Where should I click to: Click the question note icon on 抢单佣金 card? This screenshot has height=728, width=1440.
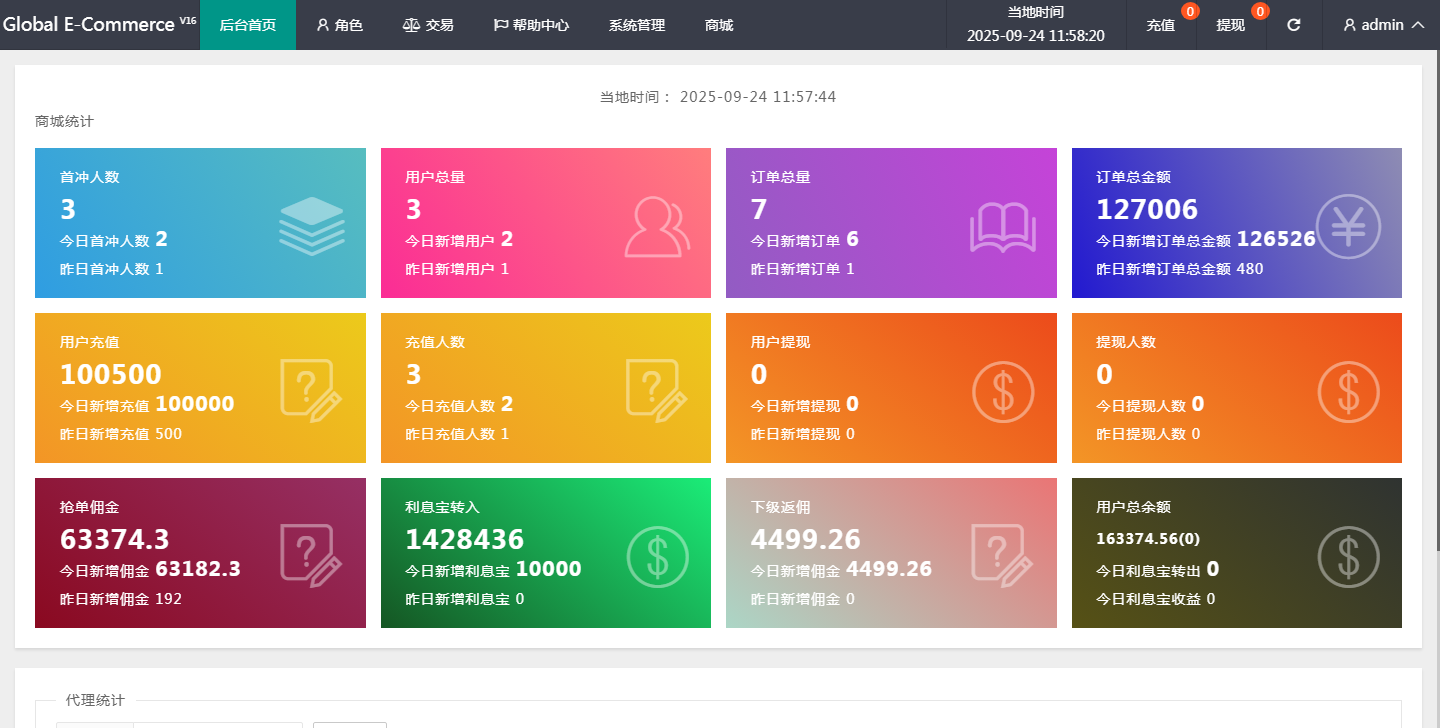tap(311, 555)
